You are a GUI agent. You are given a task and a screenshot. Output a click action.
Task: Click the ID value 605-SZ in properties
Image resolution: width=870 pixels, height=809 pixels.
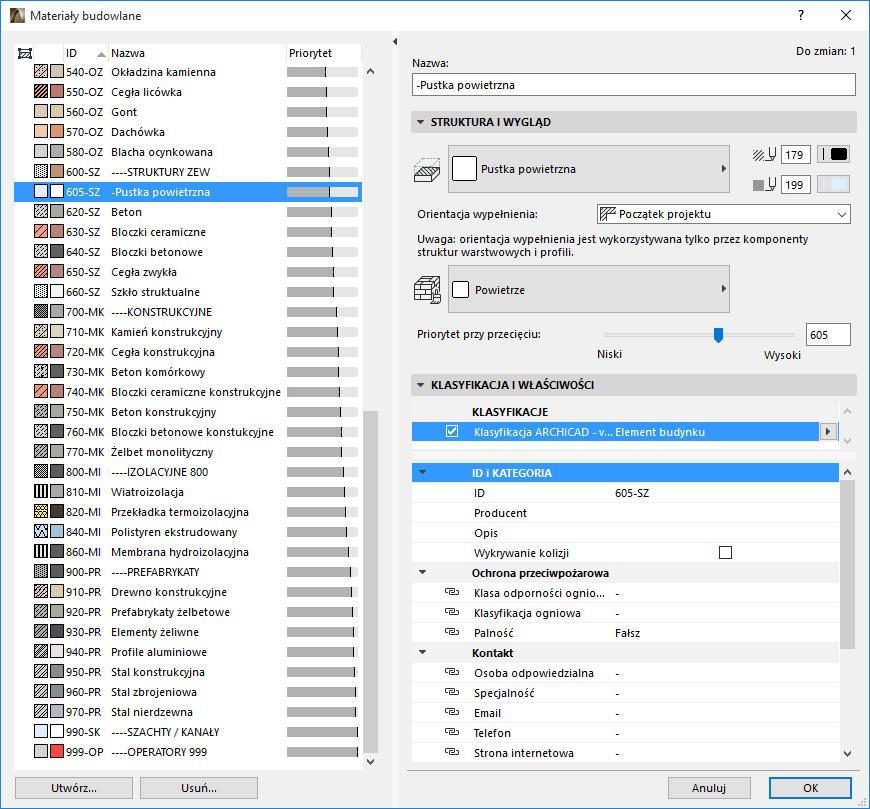[632, 493]
